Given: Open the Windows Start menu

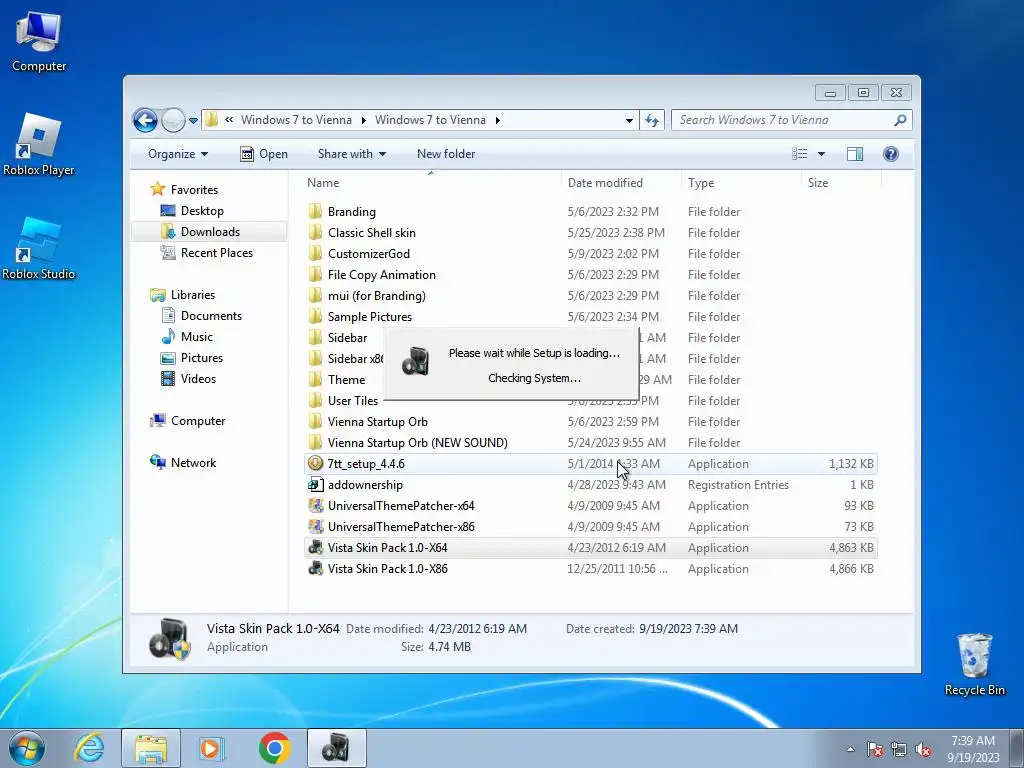Looking at the screenshot, I should click(27, 748).
